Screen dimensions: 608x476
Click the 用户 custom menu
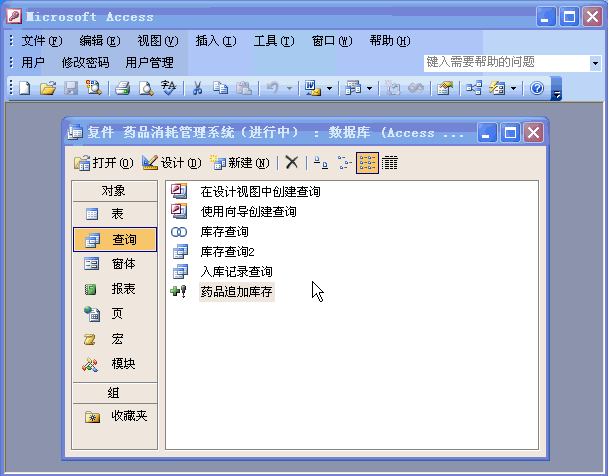click(33, 63)
